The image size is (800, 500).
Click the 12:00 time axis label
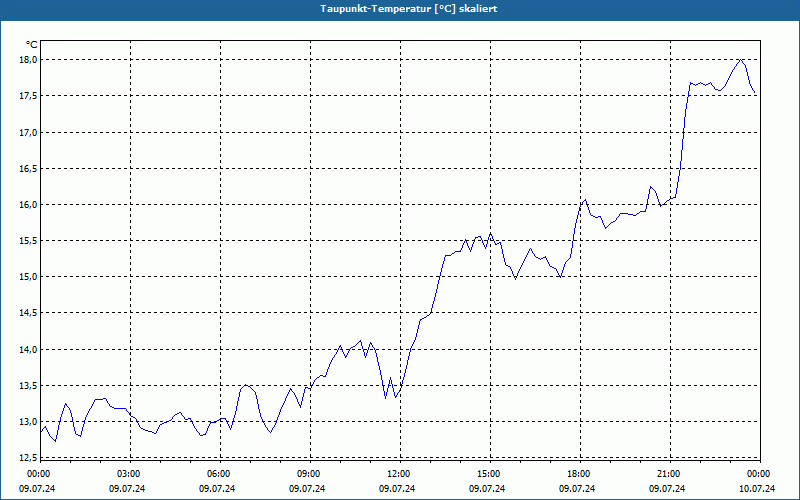(x=399, y=474)
